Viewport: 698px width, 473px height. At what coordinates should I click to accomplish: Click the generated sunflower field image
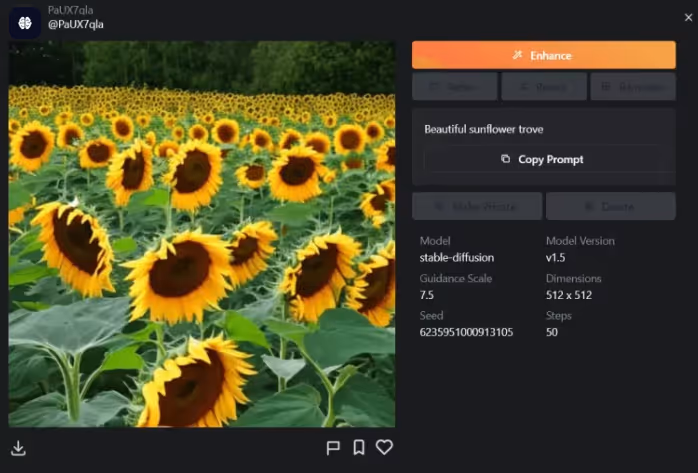tap(202, 234)
